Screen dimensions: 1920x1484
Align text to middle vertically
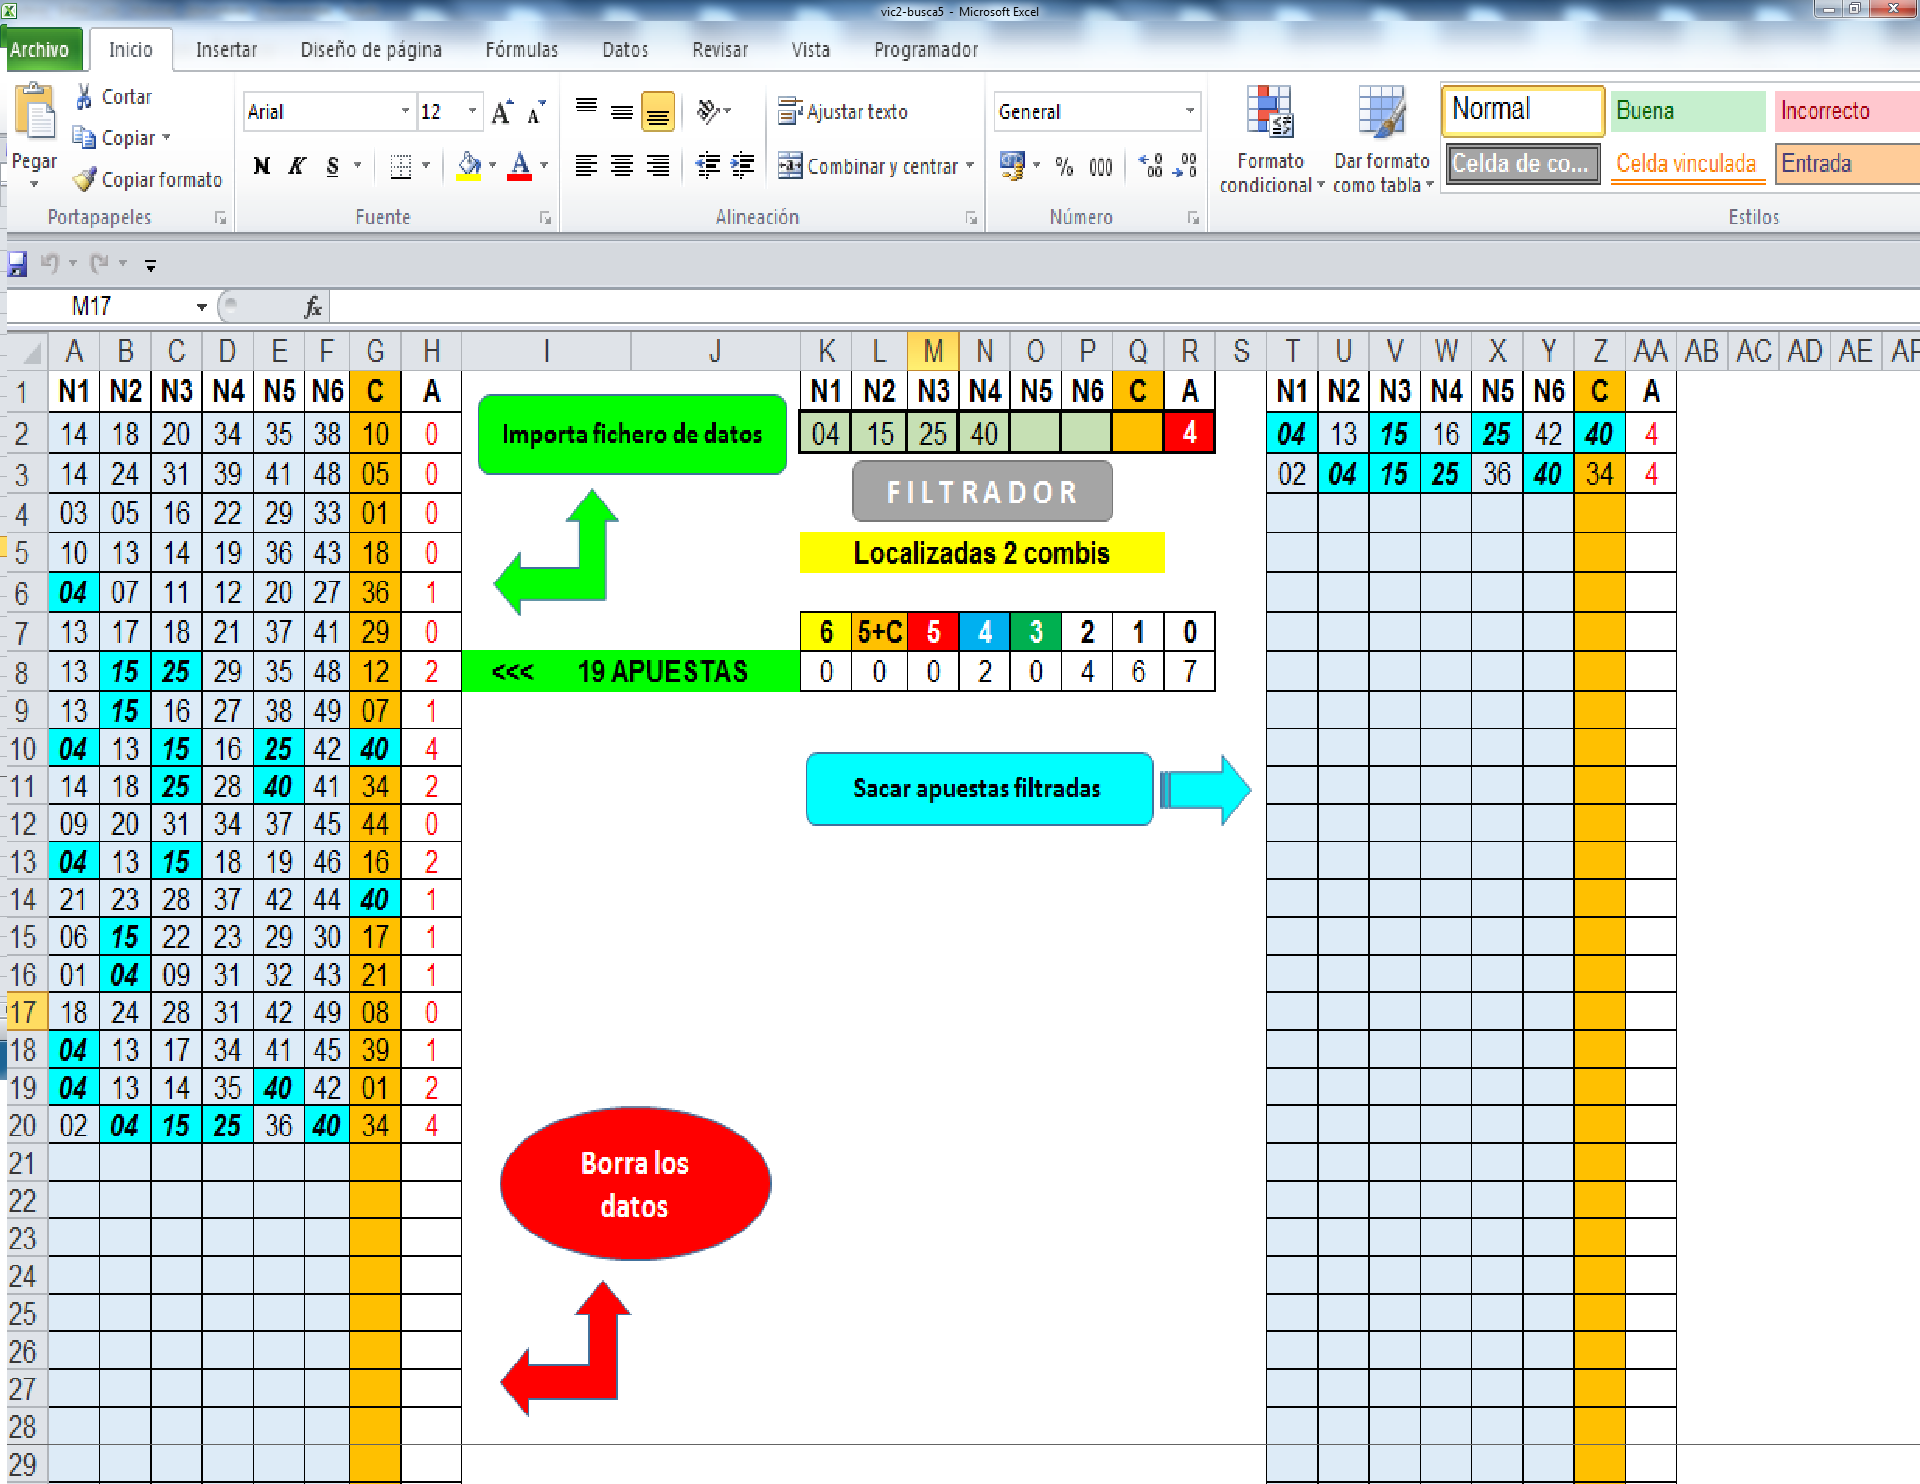pyautogui.click(x=622, y=111)
